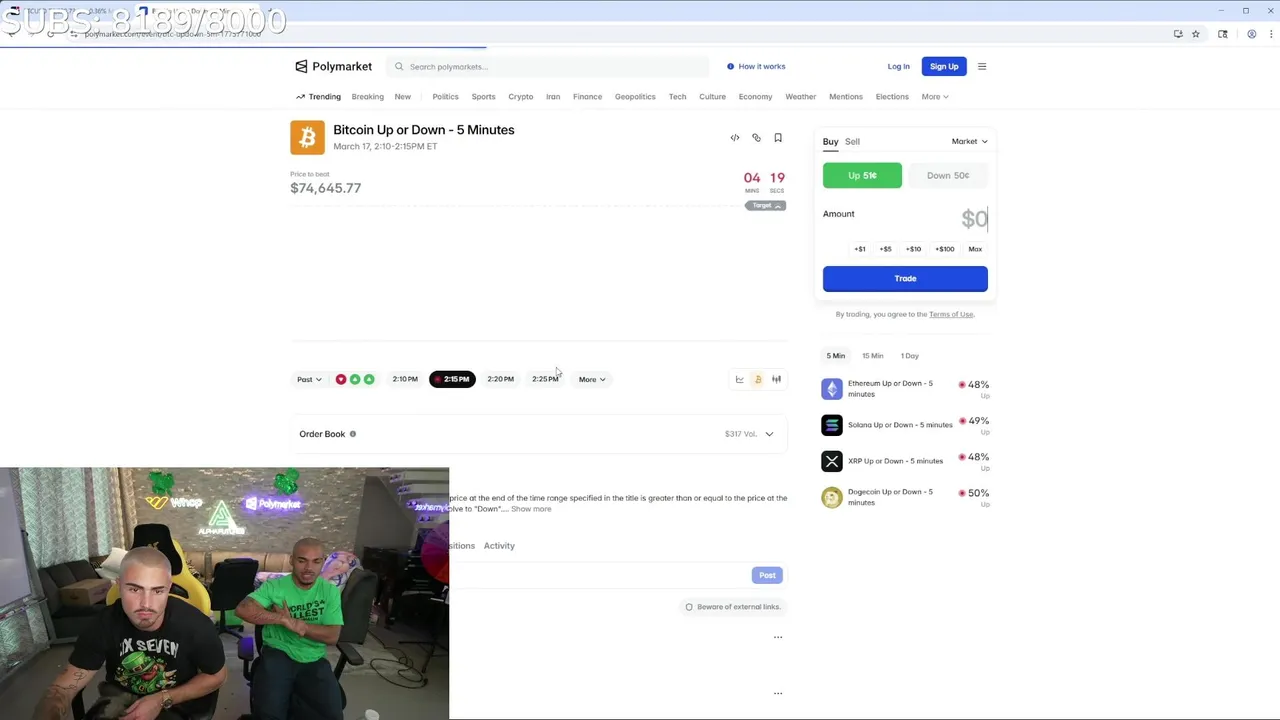Collapse the Target price tag
Viewport: 1280px width, 720px height.
click(766, 205)
